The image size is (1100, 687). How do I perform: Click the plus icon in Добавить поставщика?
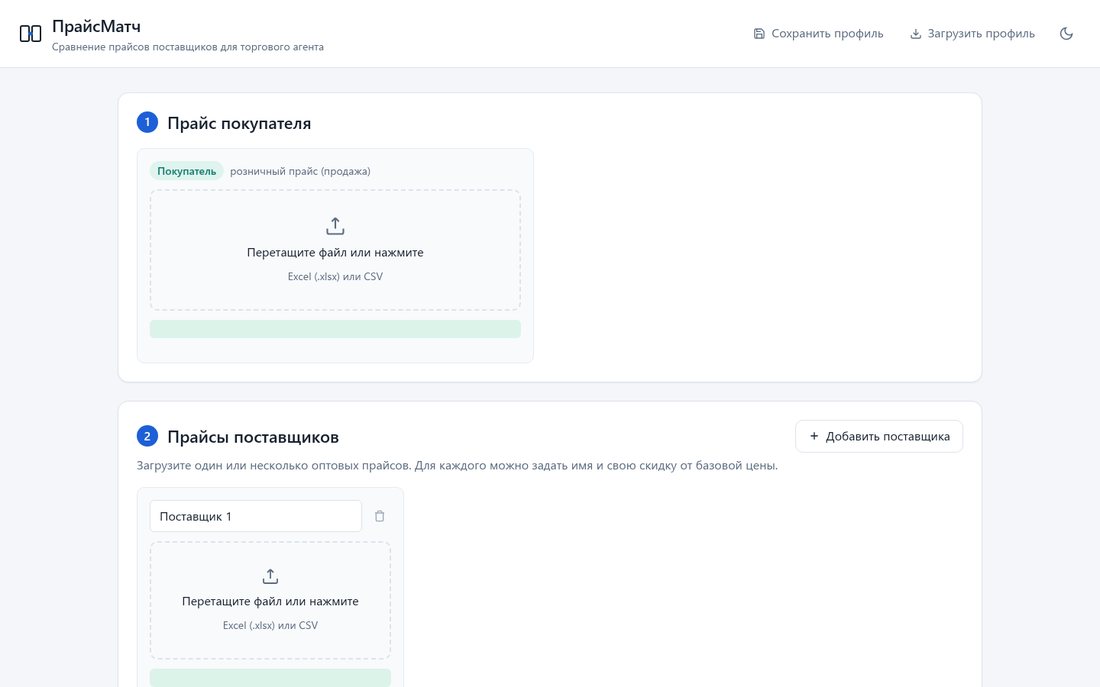(814, 436)
